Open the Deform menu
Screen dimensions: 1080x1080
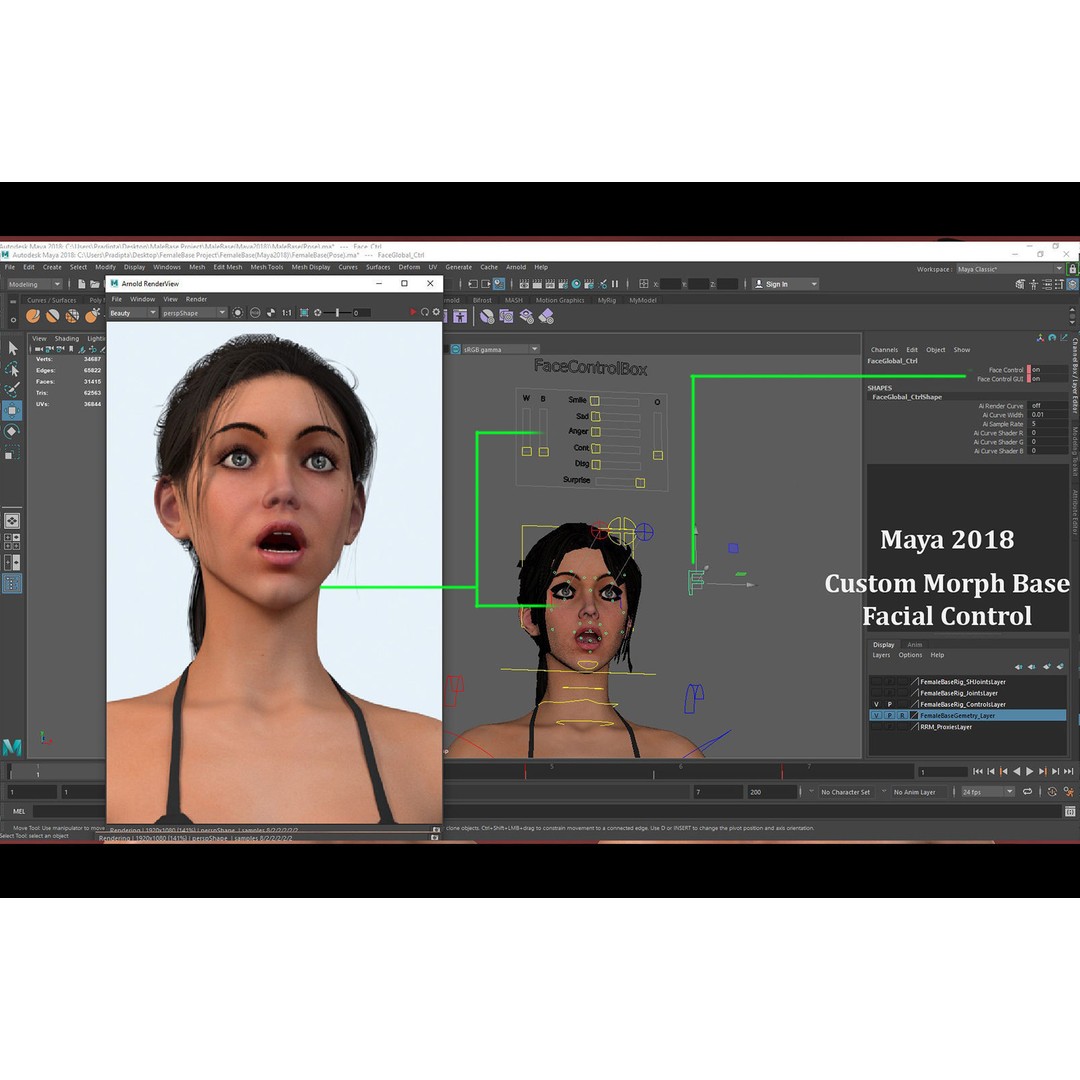pos(408,267)
